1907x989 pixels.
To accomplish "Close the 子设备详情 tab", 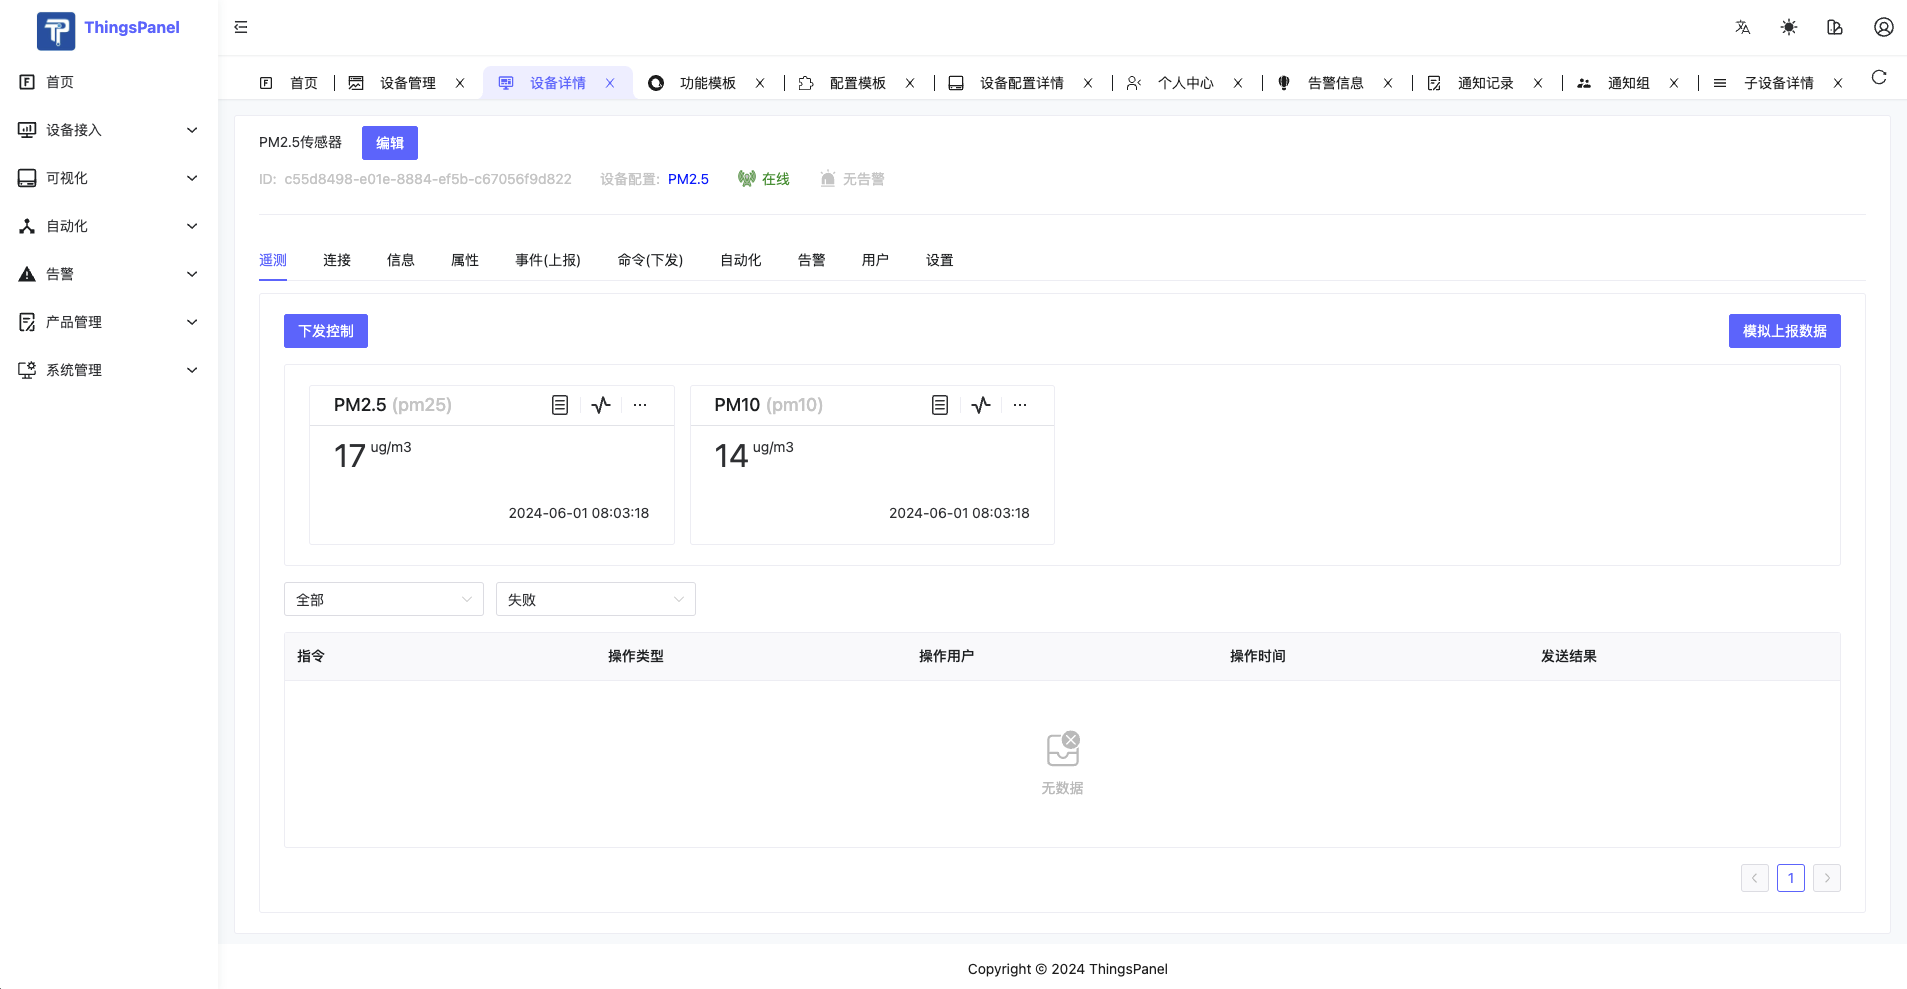I will 1838,83.
